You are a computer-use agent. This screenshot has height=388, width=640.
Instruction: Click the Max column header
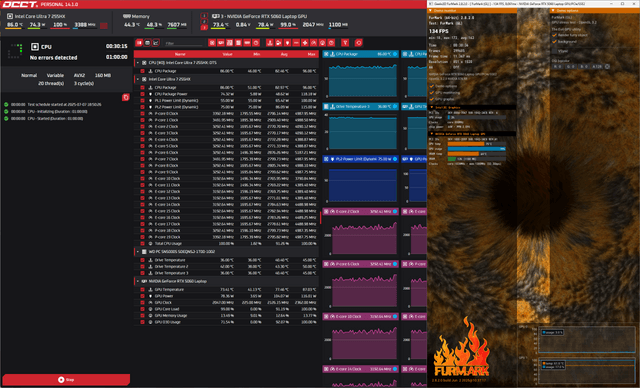(x=311, y=54)
